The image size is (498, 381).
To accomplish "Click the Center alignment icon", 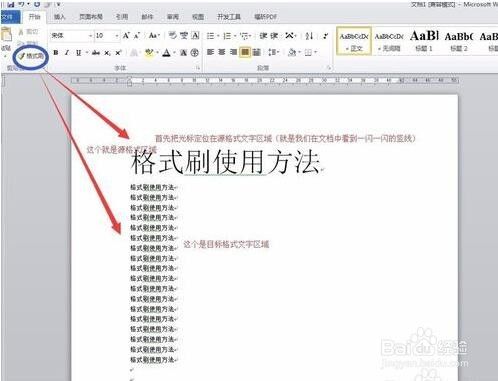I will 222,52.
